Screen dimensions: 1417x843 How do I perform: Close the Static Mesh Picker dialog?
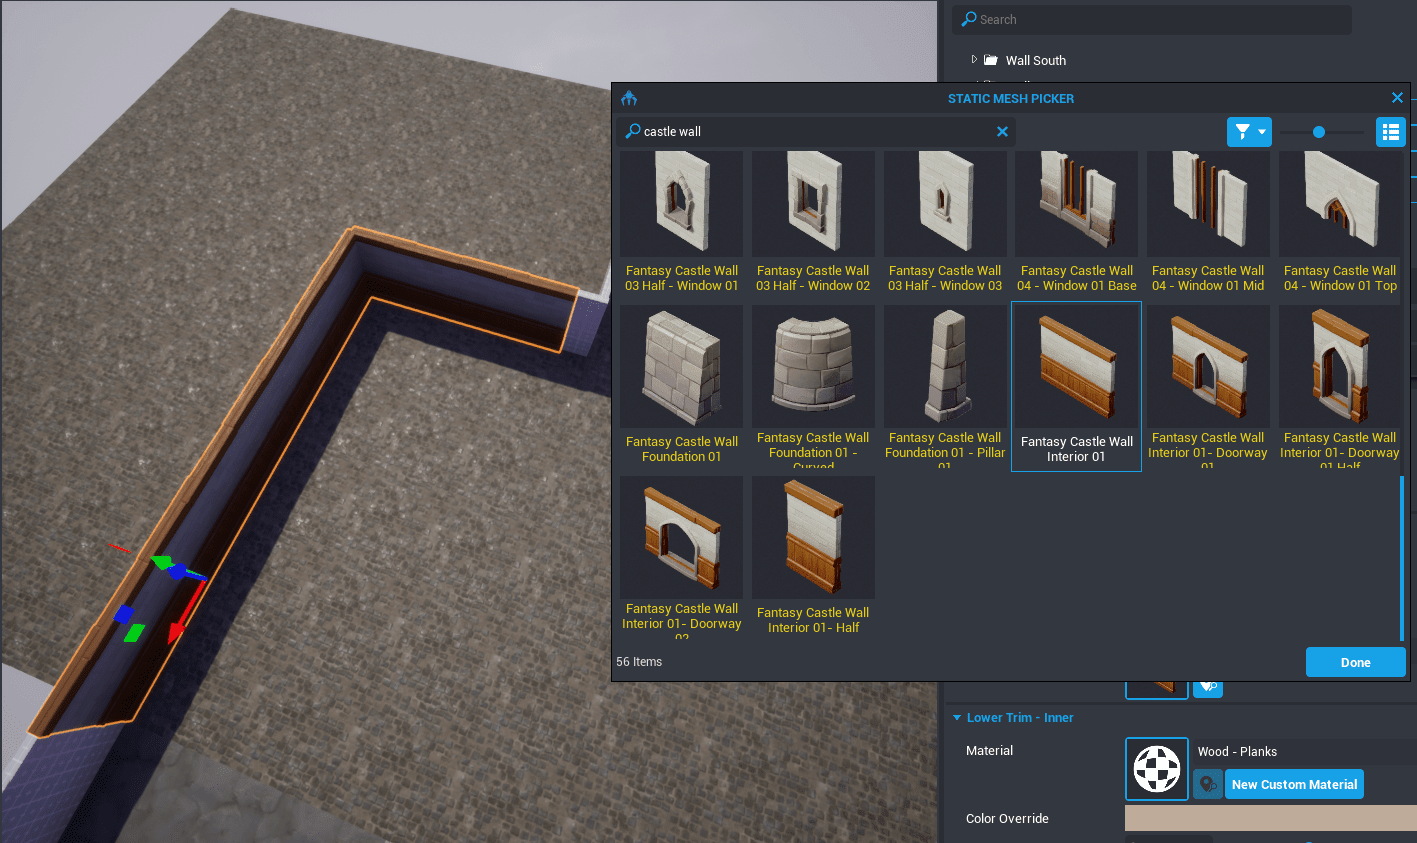(1397, 98)
